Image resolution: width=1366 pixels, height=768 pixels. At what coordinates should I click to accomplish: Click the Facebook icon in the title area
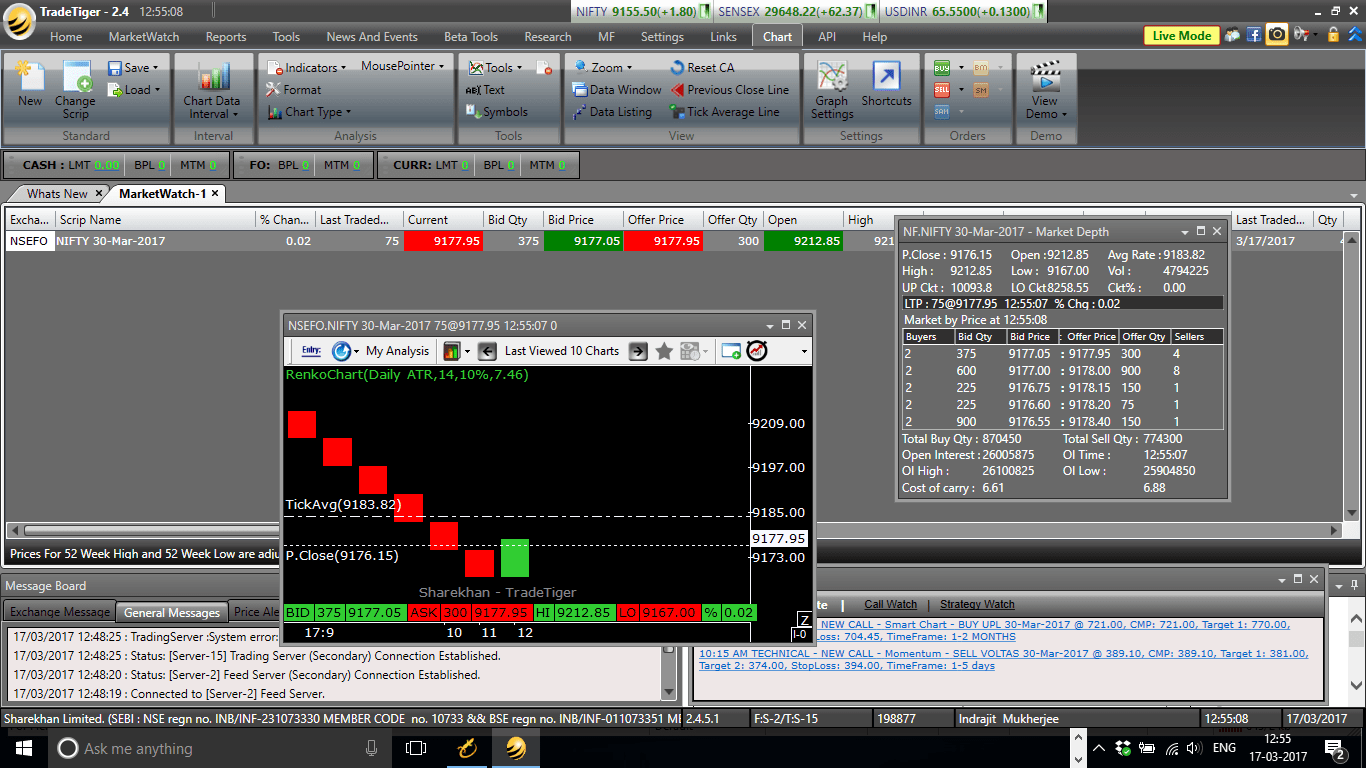tap(1253, 34)
